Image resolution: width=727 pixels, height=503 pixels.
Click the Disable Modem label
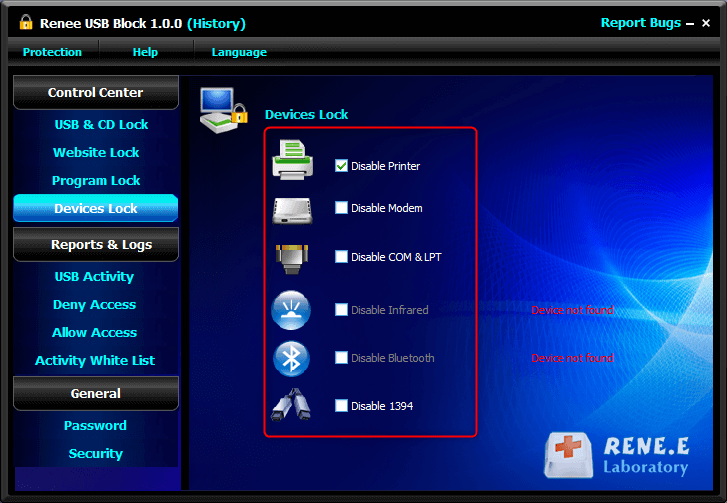pyautogui.click(x=387, y=208)
